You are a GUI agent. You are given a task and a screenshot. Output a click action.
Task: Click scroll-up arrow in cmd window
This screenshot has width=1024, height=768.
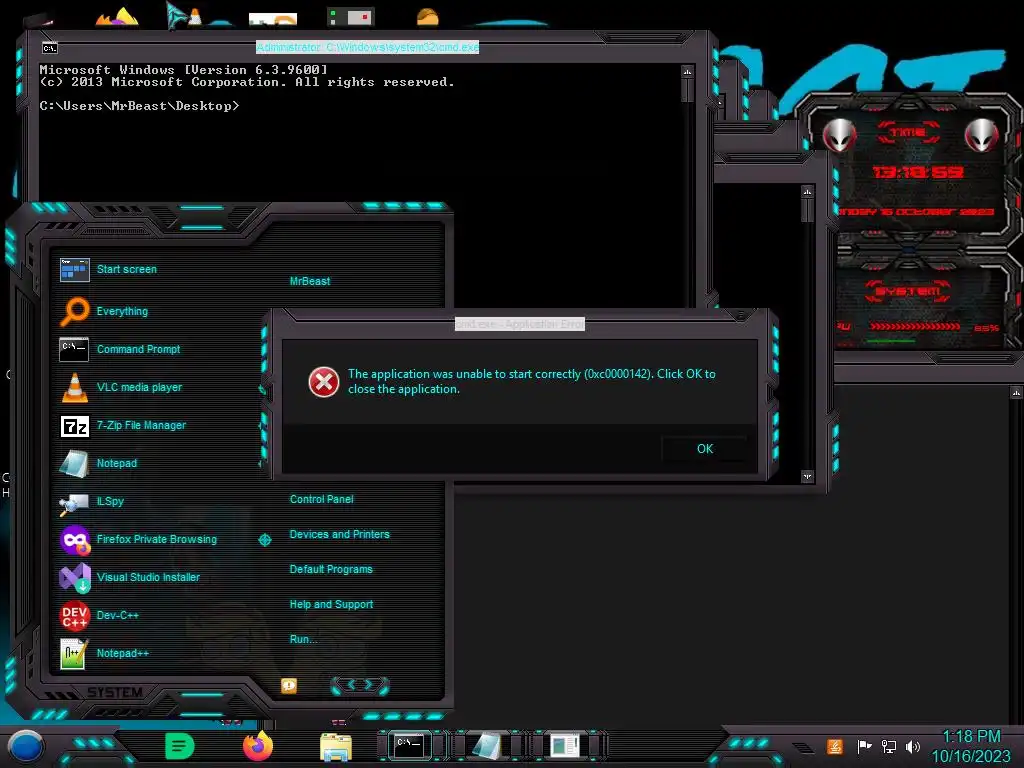coord(687,71)
